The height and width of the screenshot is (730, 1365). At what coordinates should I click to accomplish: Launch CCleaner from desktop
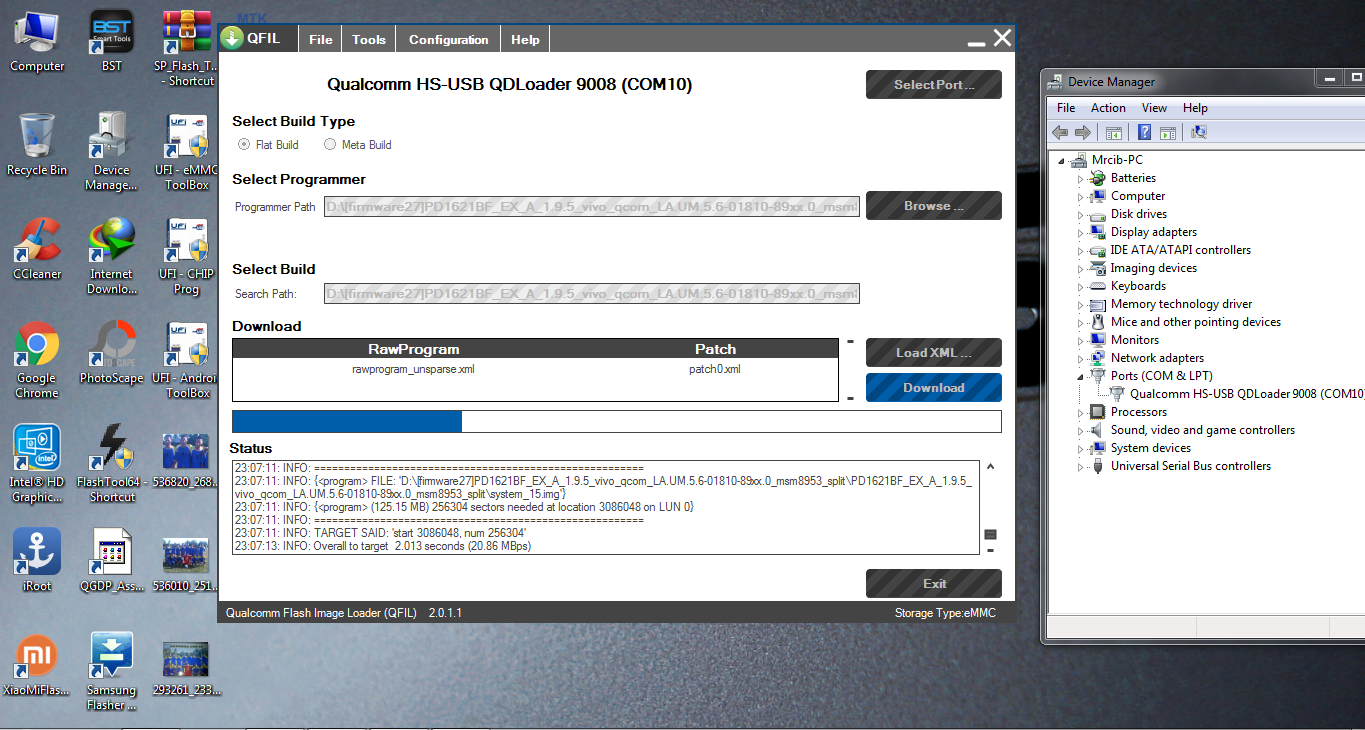point(37,249)
